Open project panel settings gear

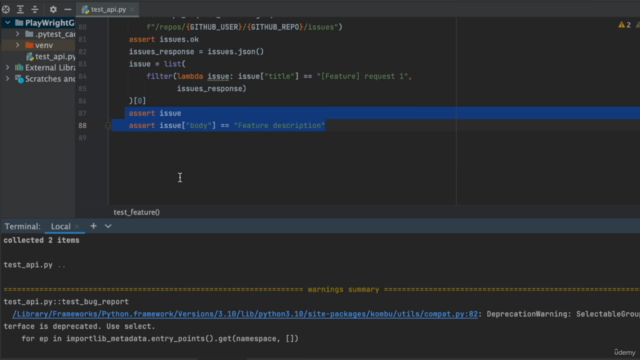coord(53,9)
